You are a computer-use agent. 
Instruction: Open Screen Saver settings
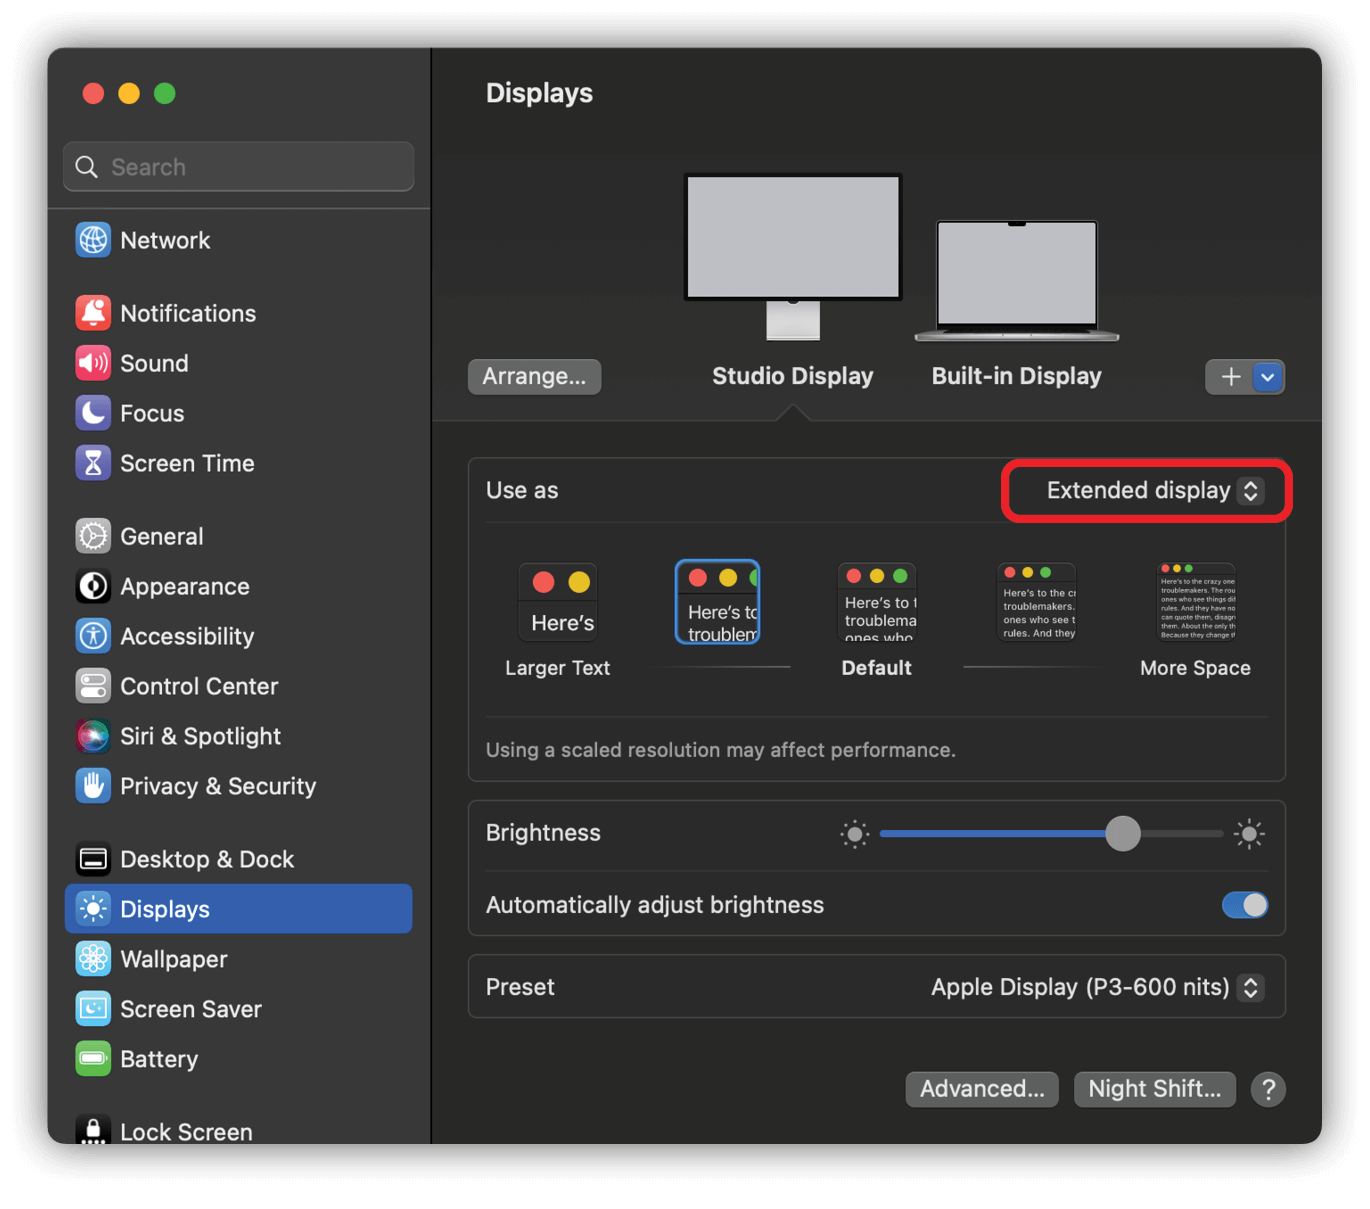[238, 1009]
